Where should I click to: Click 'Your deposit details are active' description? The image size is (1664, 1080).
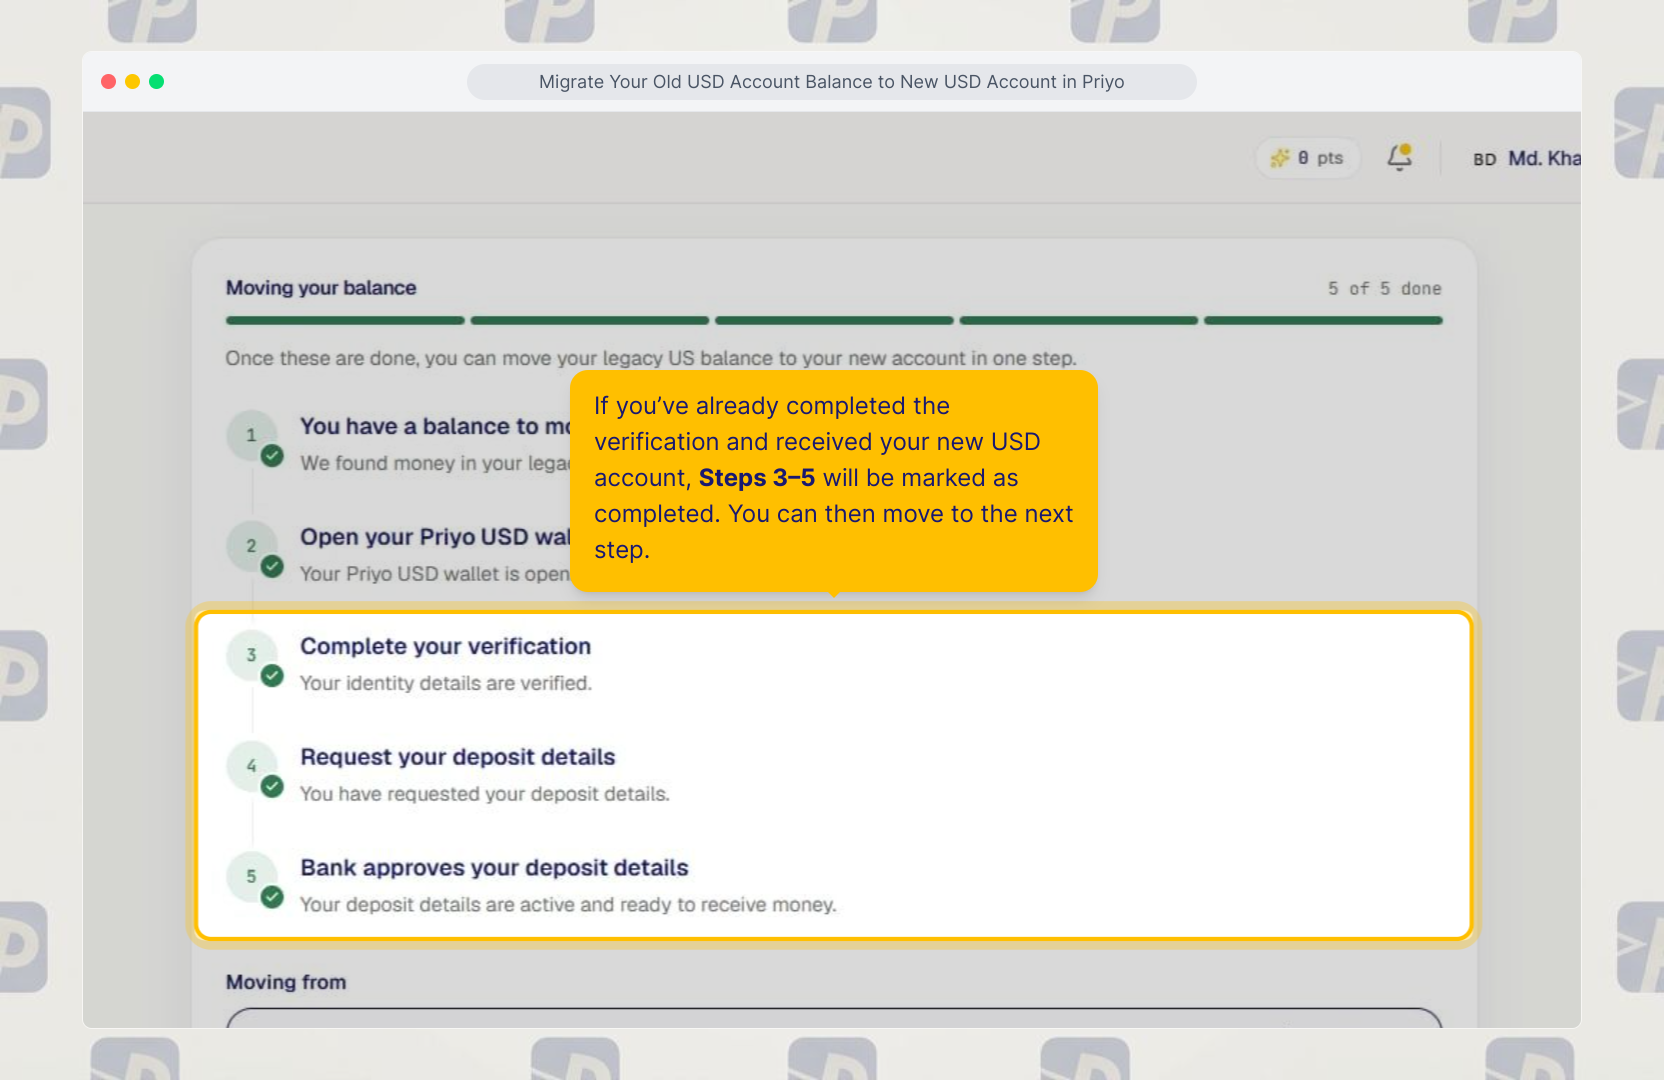(x=568, y=905)
